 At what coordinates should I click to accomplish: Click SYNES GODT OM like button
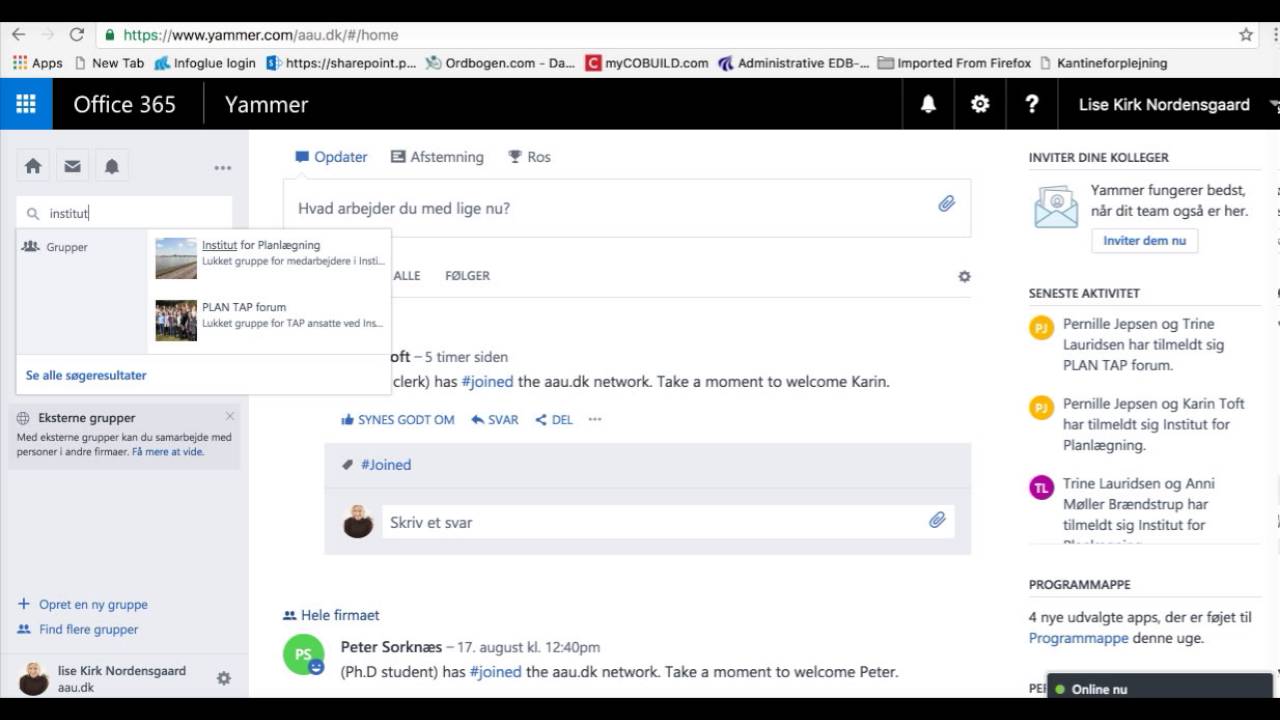click(398, 420)
